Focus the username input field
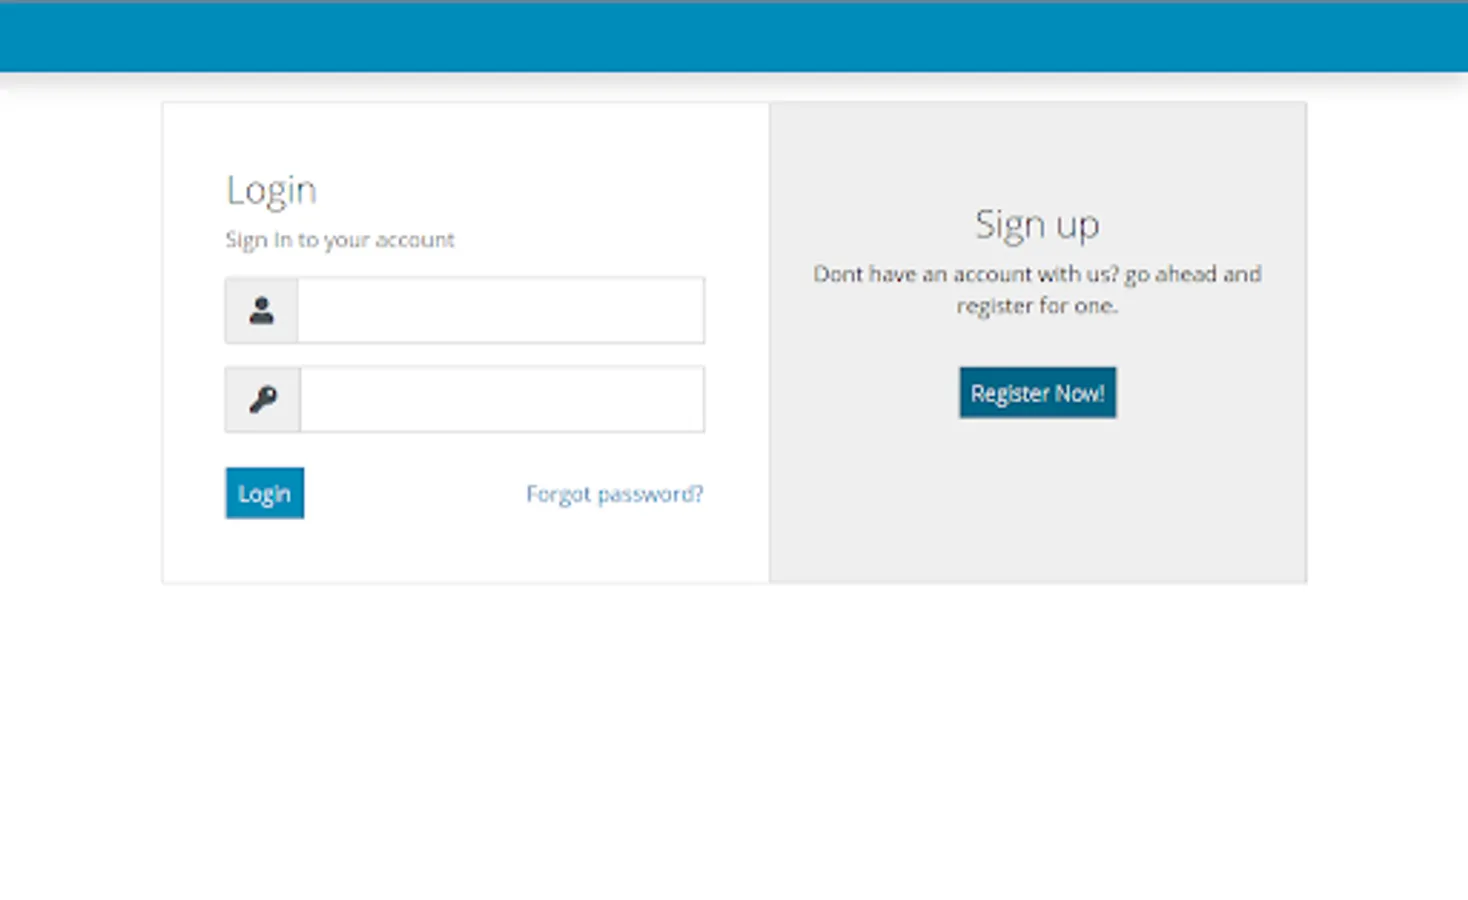This screenshot has width=1468, height=900. point(501,310)
